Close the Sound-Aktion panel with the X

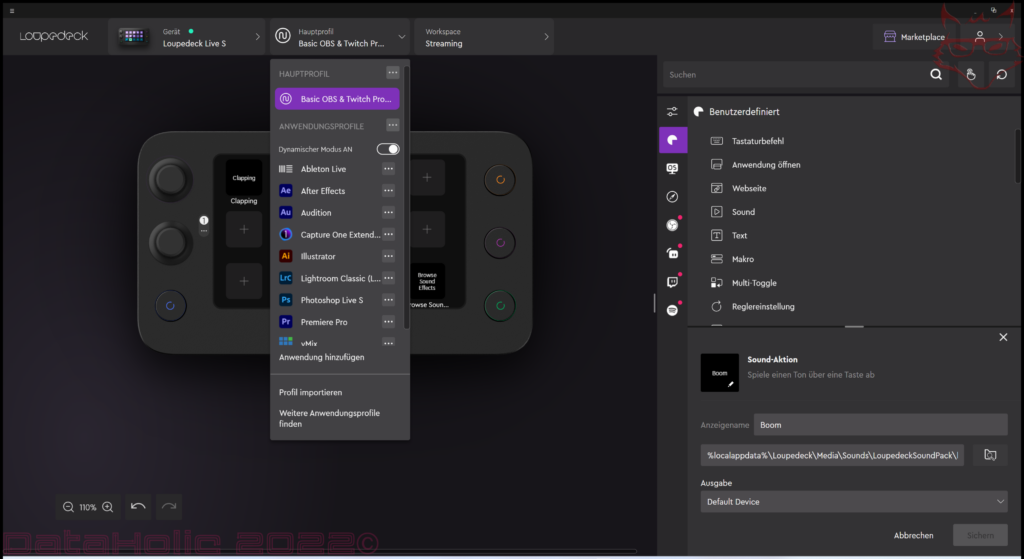[1003, 337]
